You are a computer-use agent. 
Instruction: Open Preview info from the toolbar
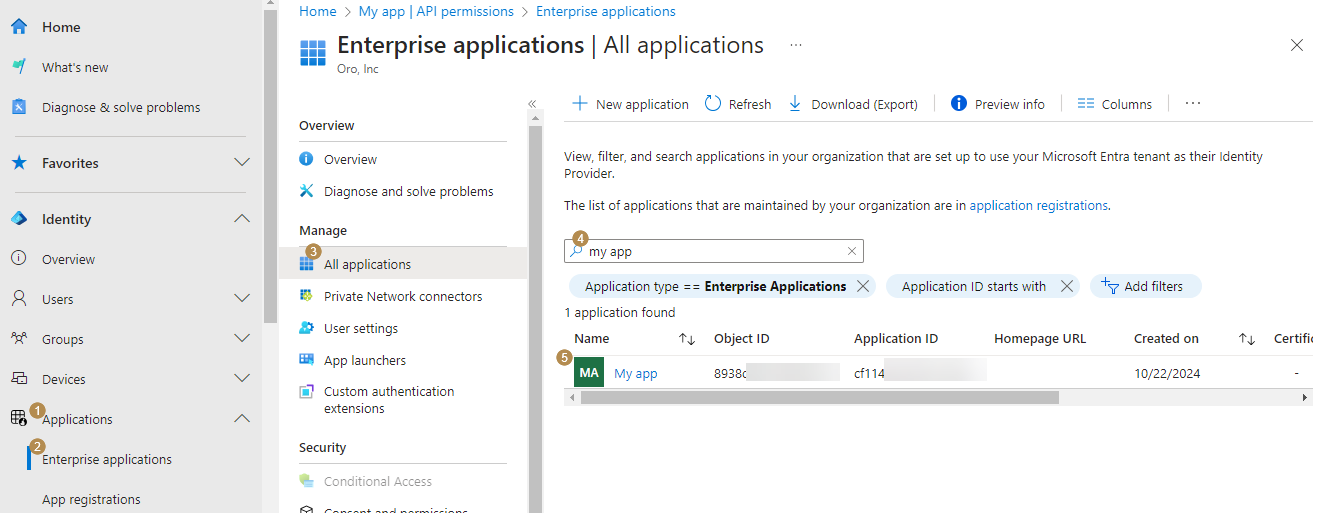click(997, 104)
